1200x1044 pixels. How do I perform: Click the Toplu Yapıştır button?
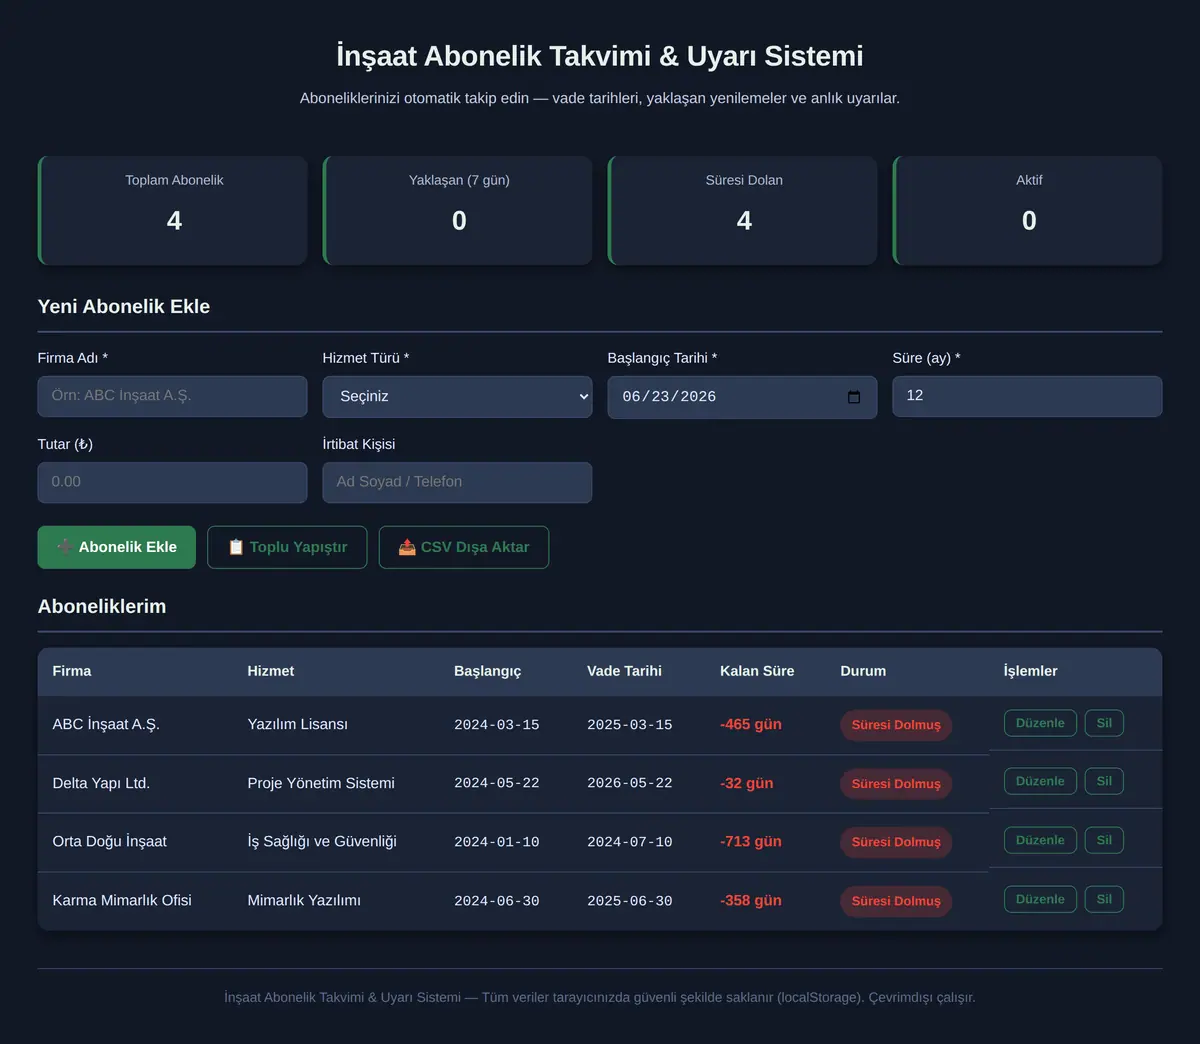click(287, 547)
